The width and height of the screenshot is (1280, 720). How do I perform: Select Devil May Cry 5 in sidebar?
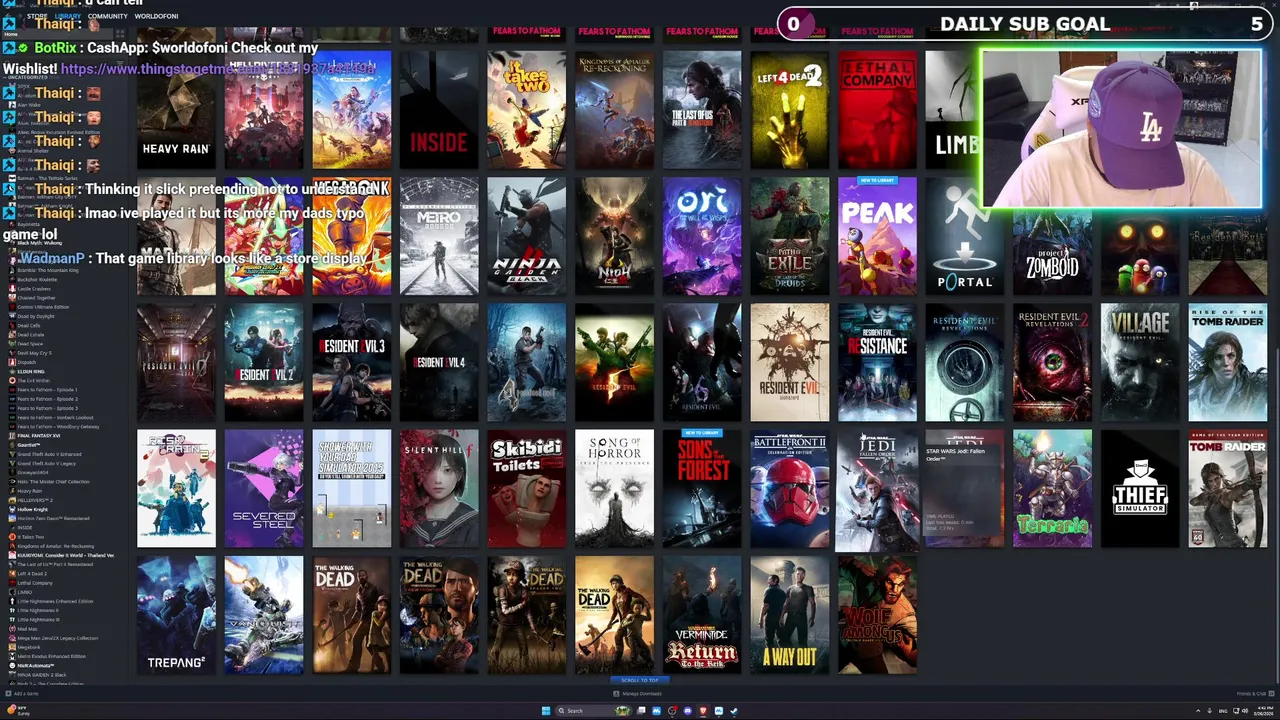pyautogui.click(x=34, y=353)
